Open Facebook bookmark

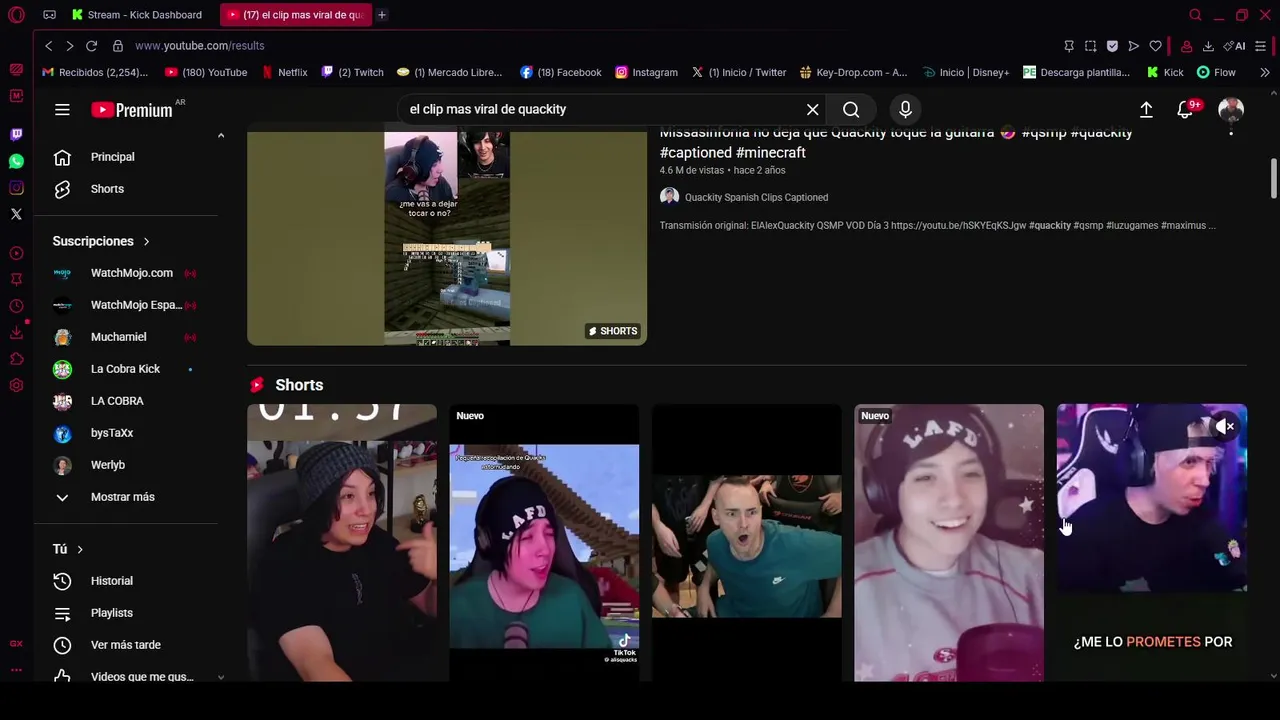tap(561, 72)
